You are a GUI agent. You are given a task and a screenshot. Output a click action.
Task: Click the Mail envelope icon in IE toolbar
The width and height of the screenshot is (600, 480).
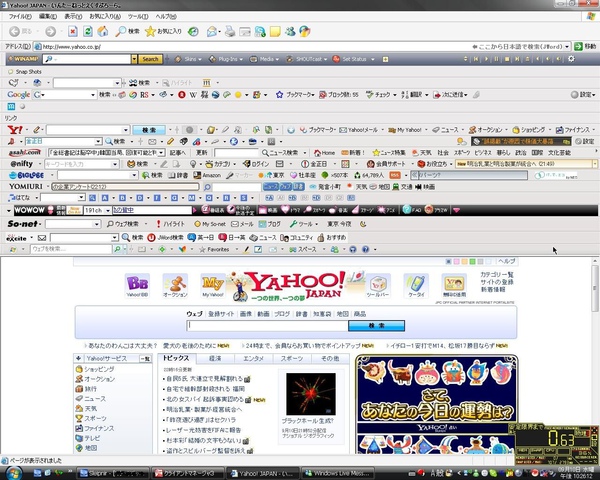212,31
